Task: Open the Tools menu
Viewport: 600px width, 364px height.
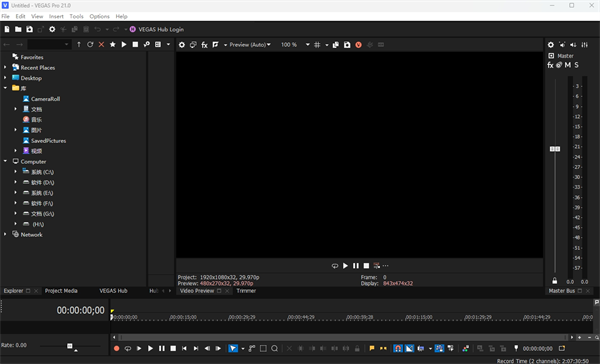Action: (77, 16)
